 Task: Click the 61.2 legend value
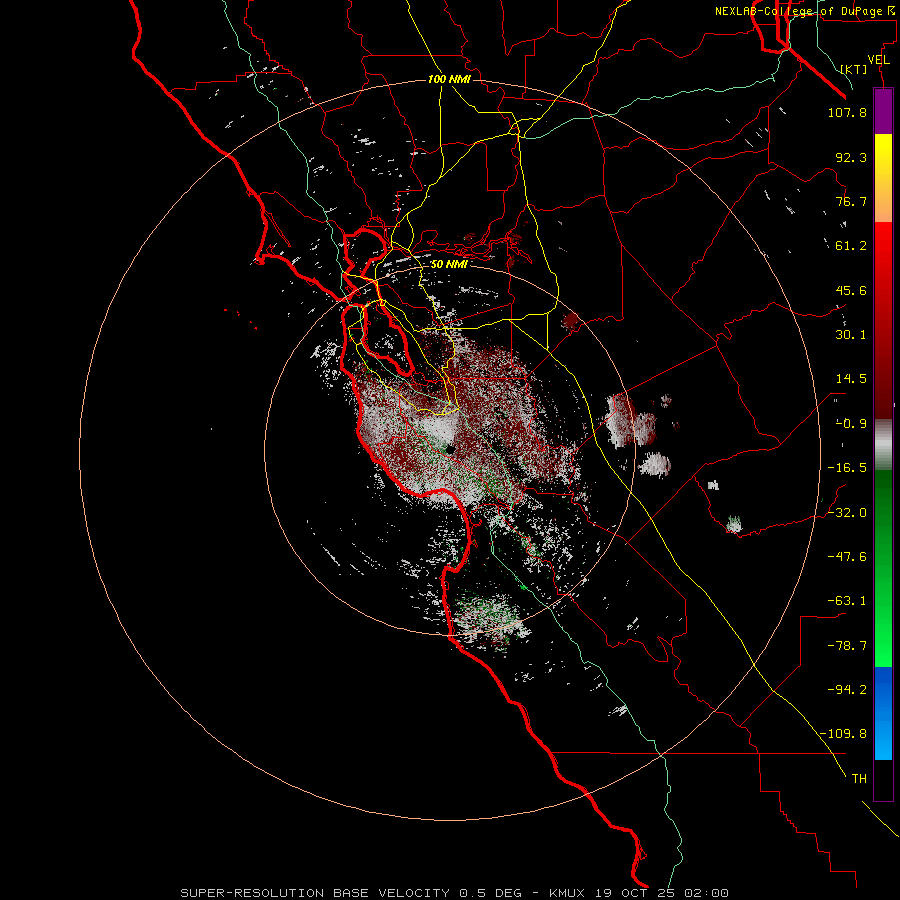coord(851,246)
